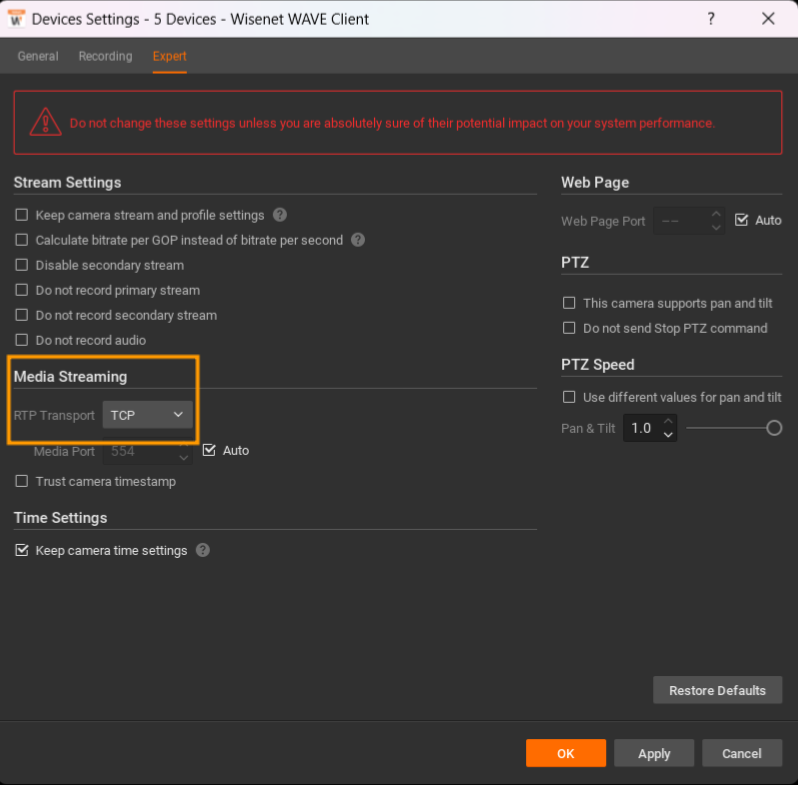The width and height of the screenshot is (798, 785).
Task: Click the Web Page Port down arrow
Action: coord(716,228)
